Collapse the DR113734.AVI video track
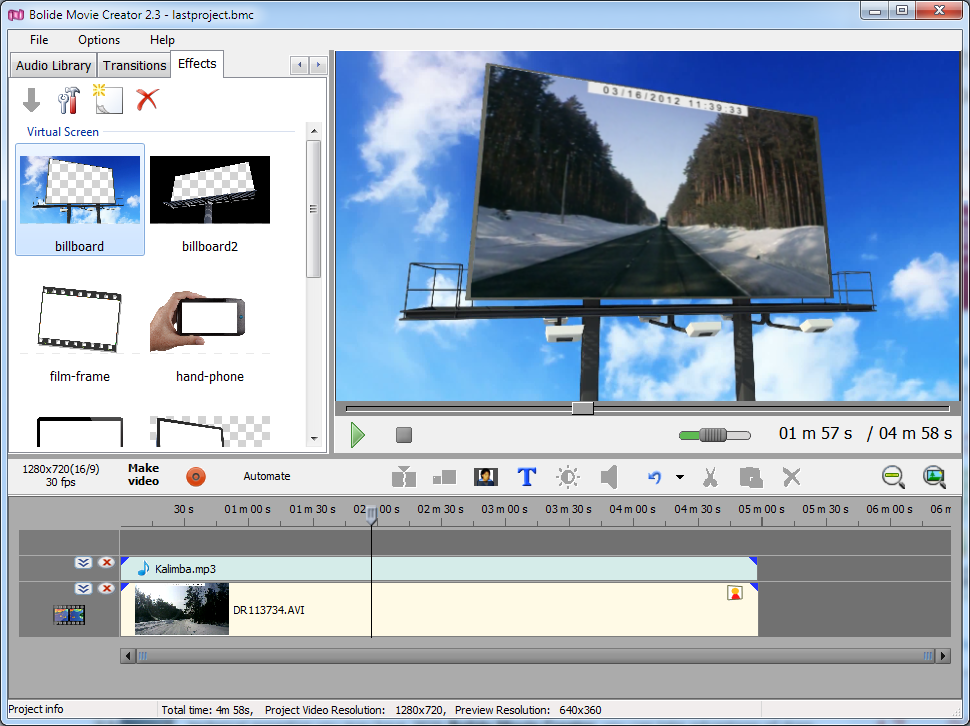970x726 pixels. pos(84,589)
